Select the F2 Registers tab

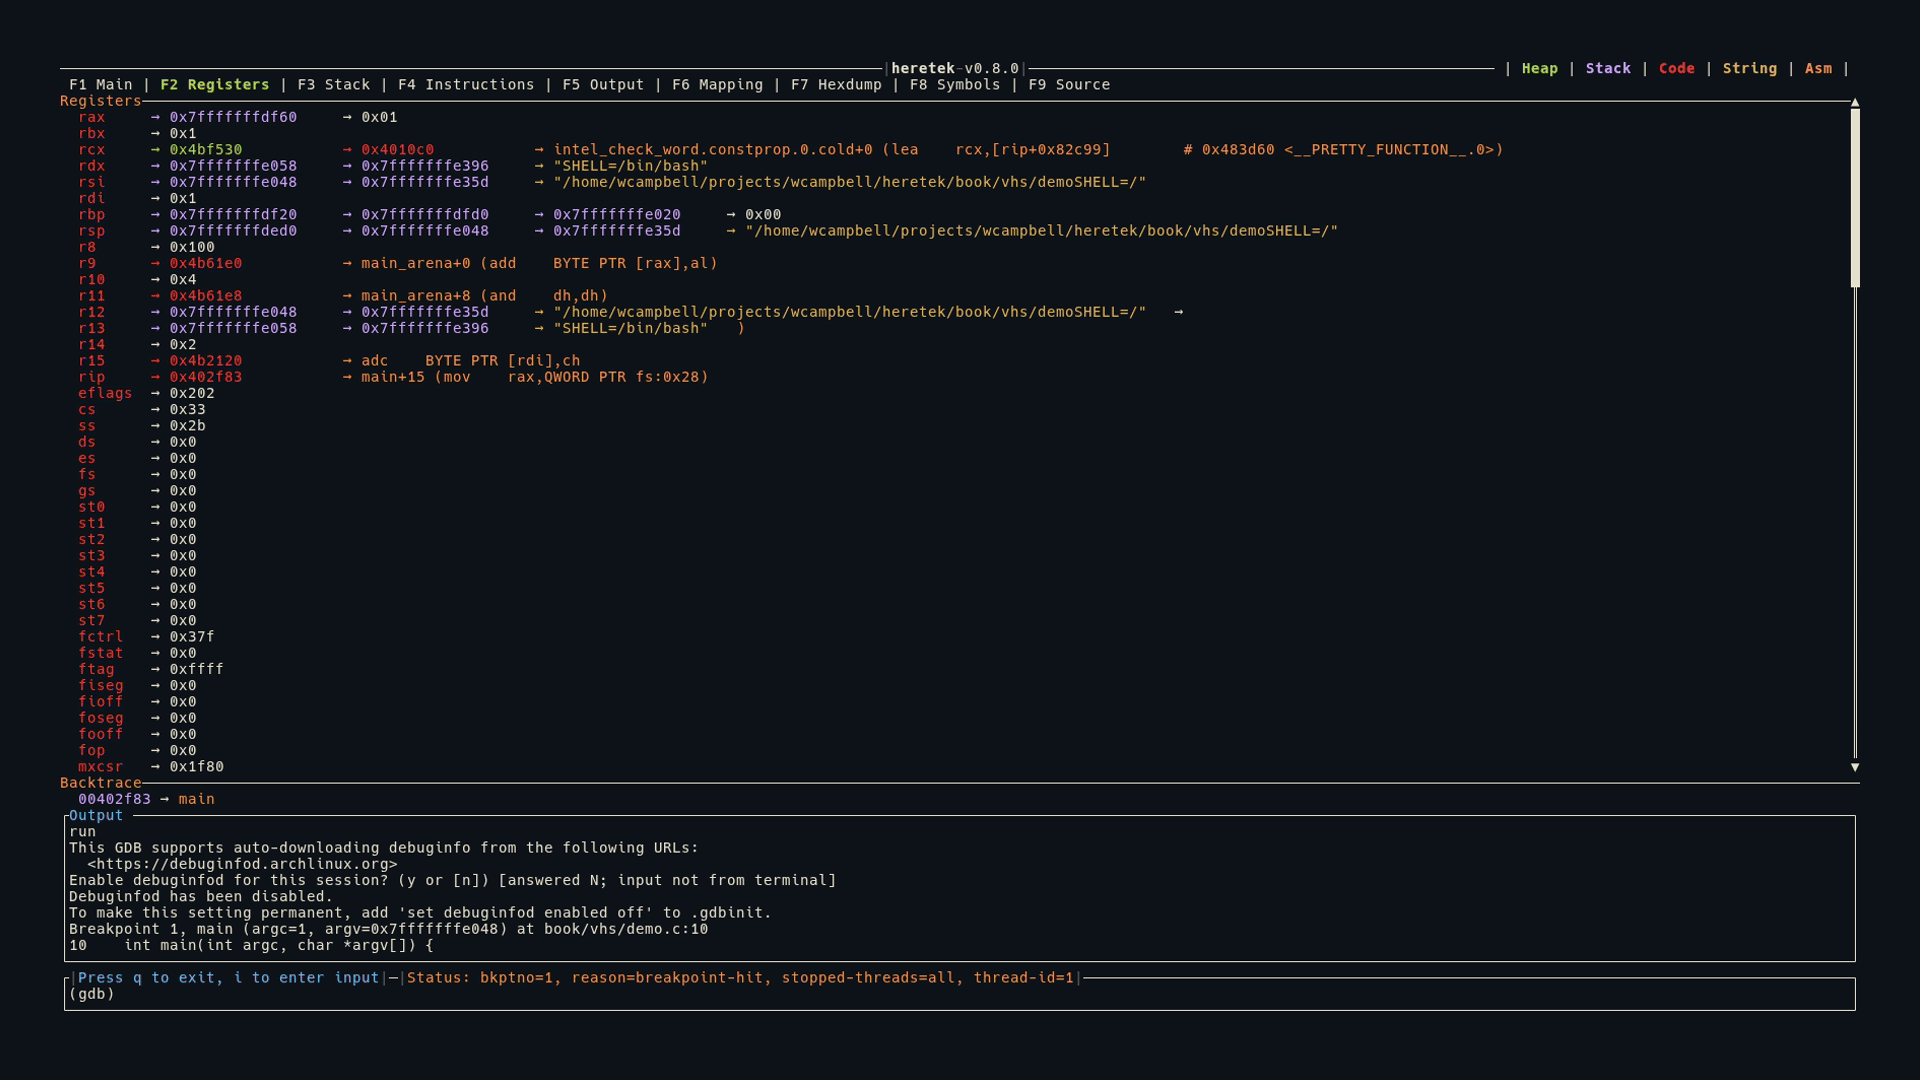click(x=215, y=85)
